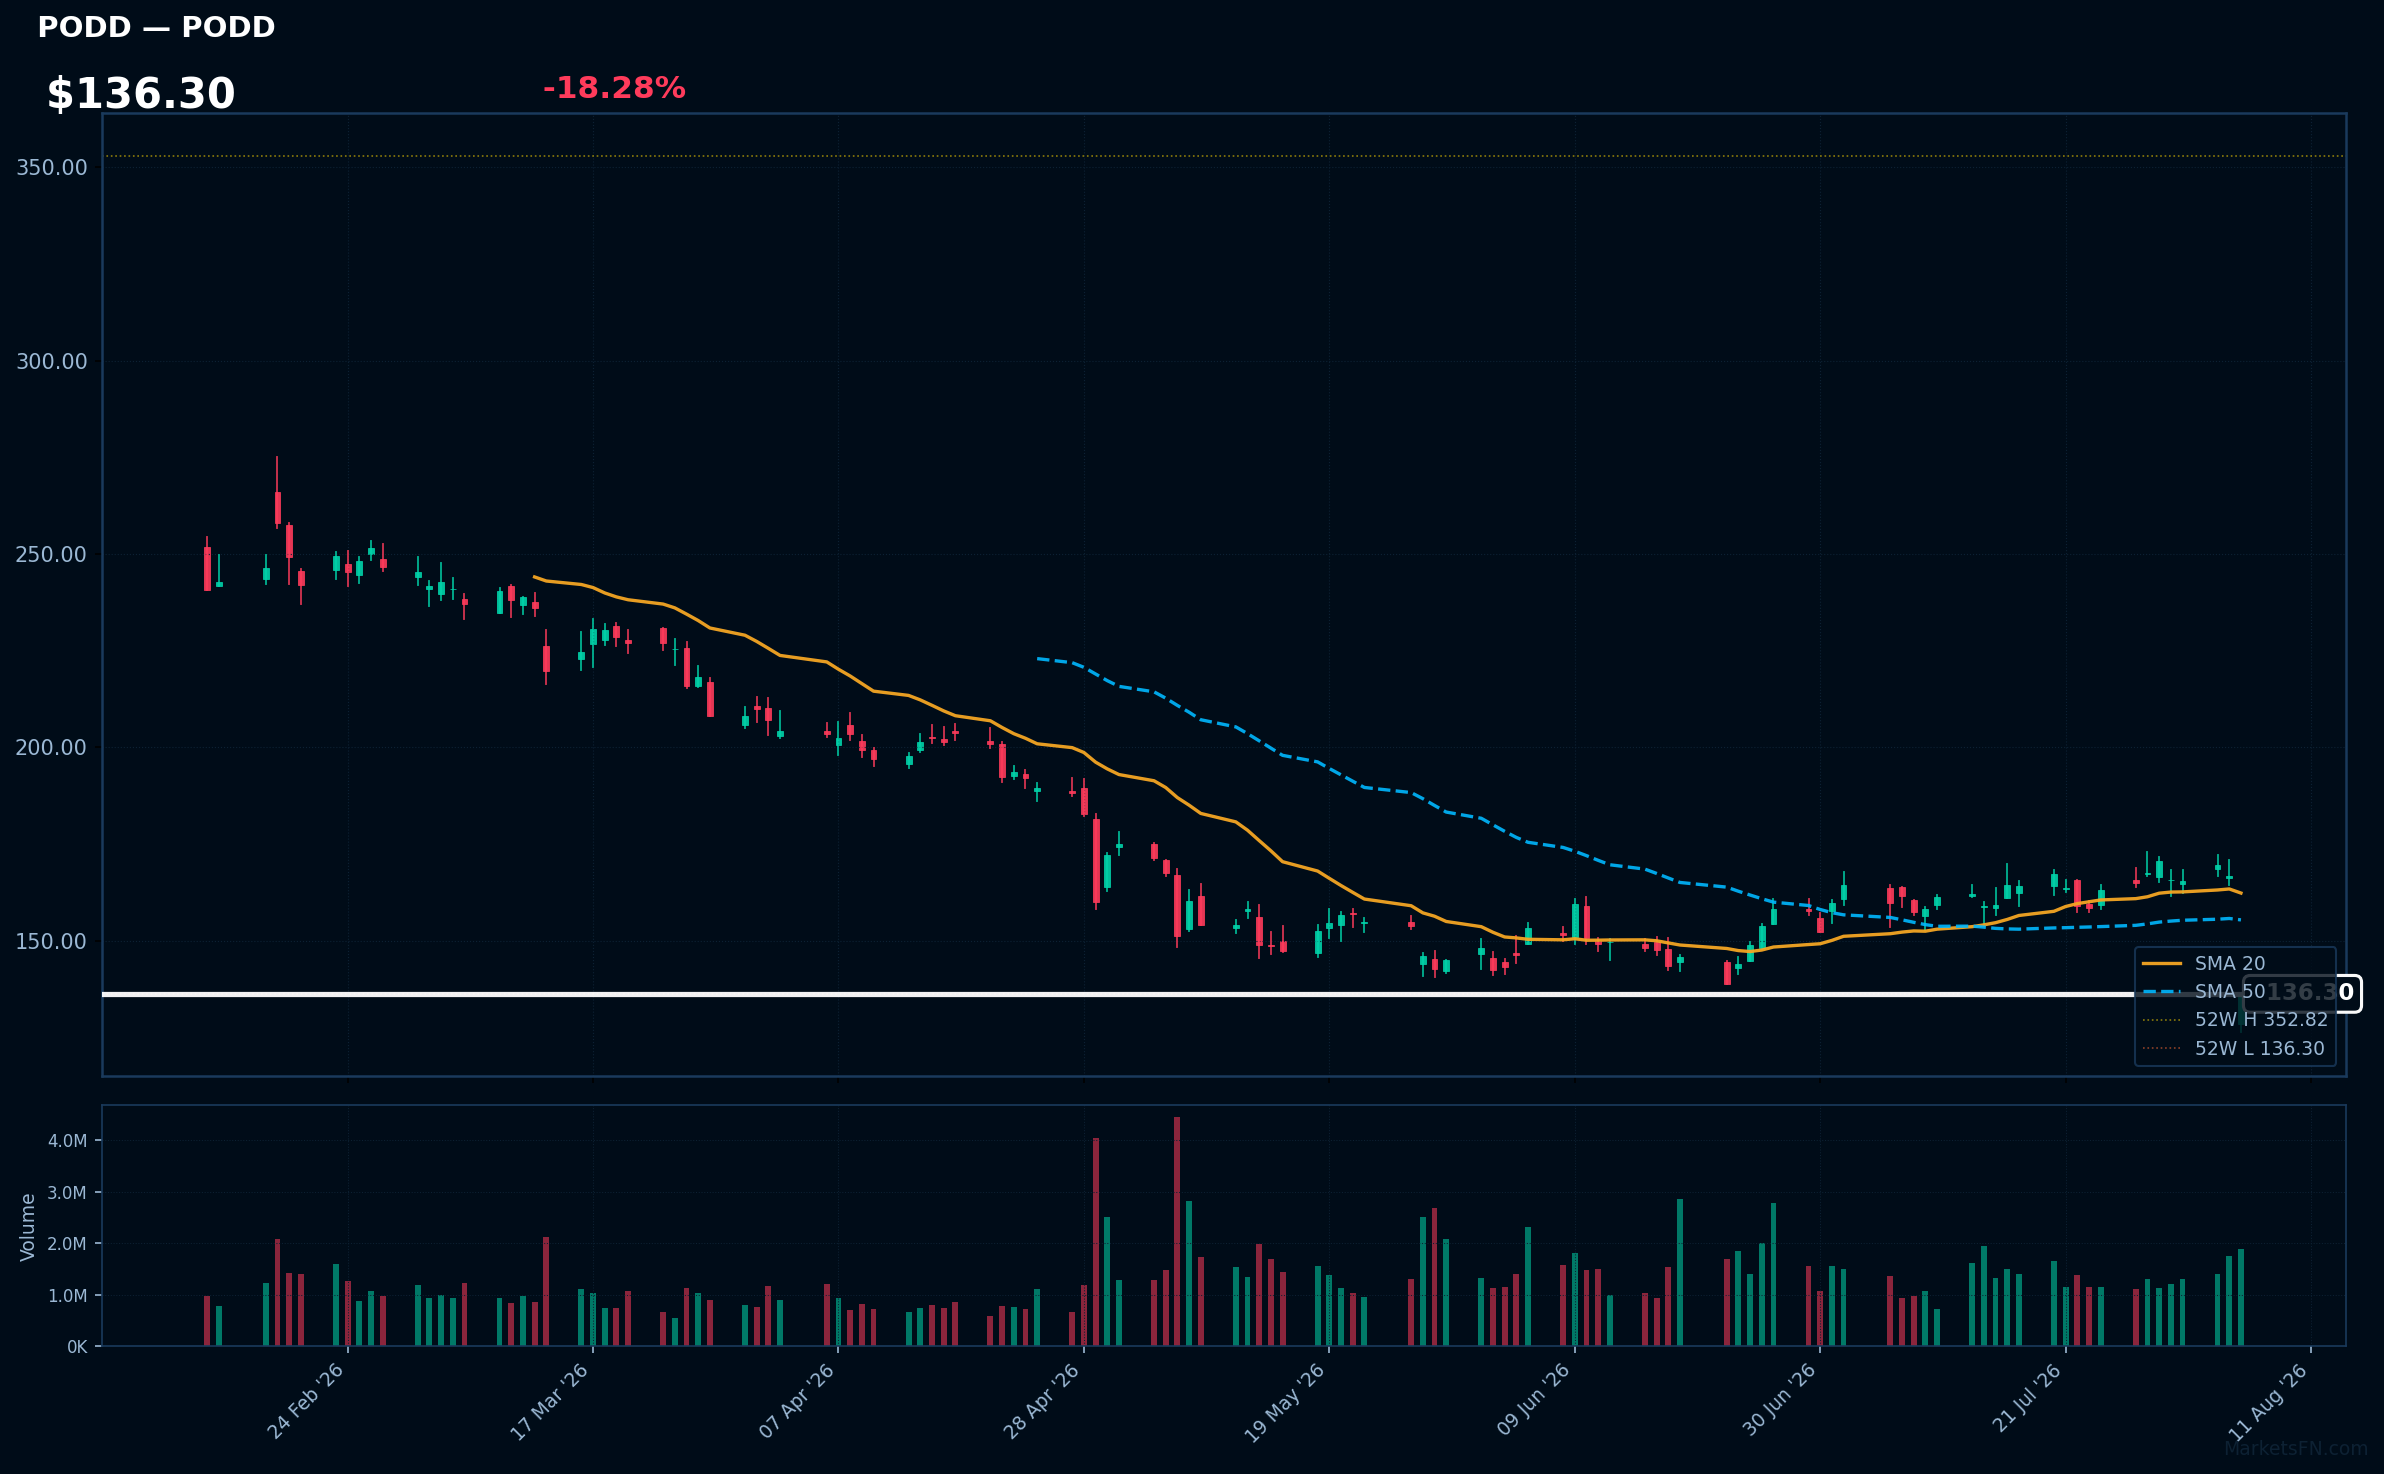Click the 3.0M volume axis label

[68, 1193]
